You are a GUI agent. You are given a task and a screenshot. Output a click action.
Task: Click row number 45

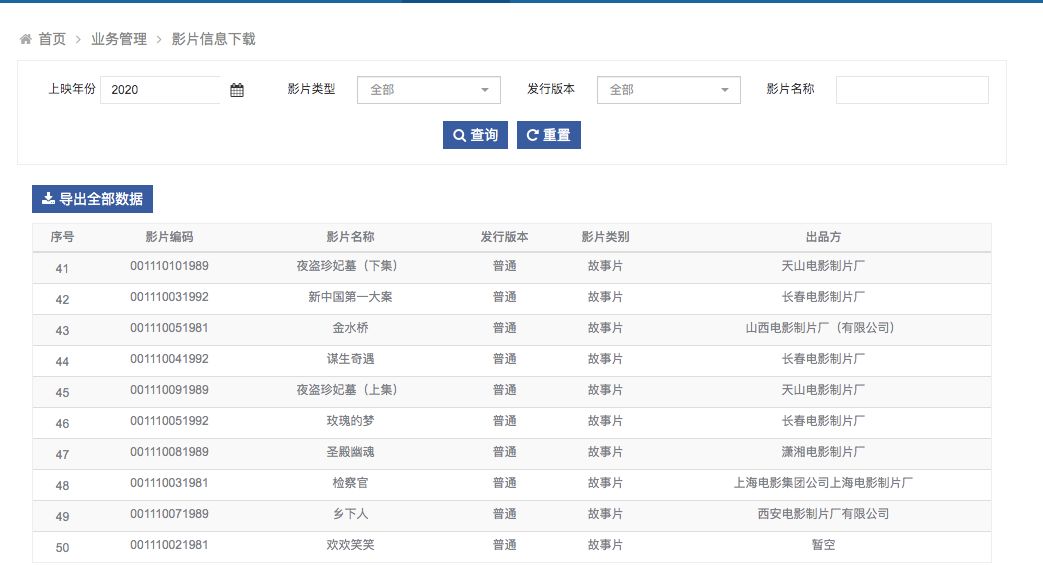(62, 393)
